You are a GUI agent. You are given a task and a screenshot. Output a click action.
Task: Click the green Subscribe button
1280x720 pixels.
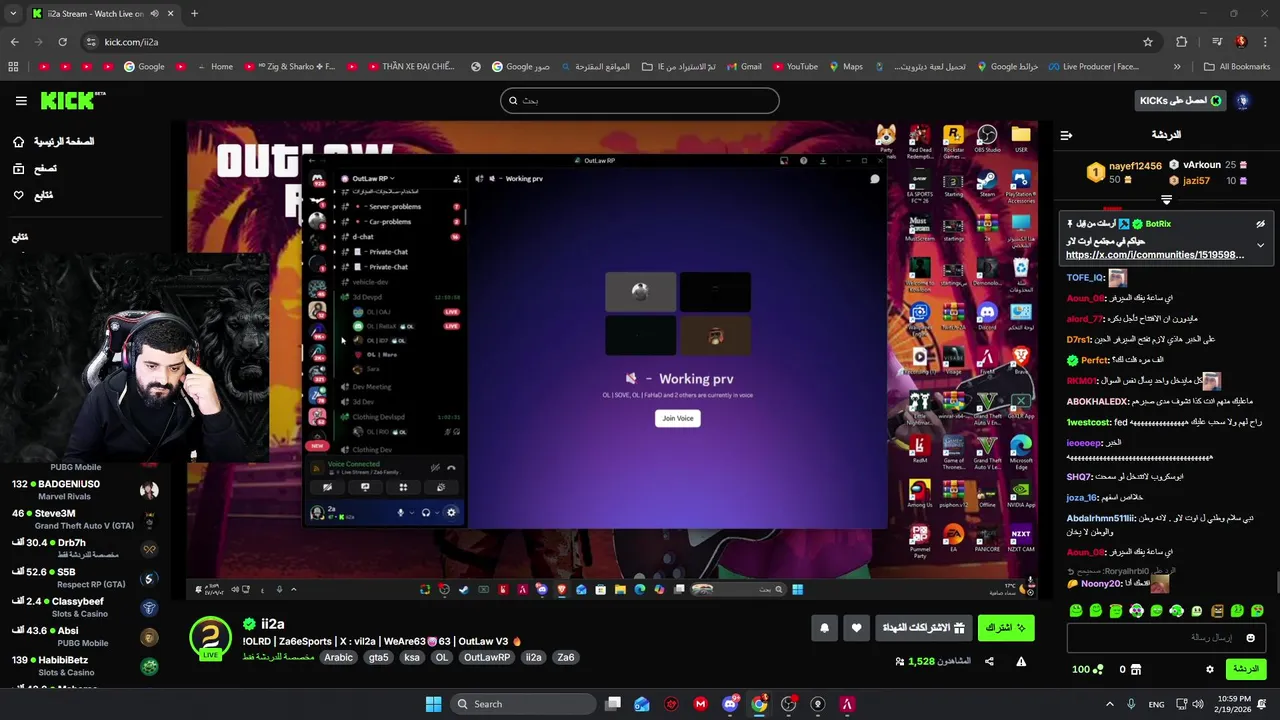(x=1006, y=628)
